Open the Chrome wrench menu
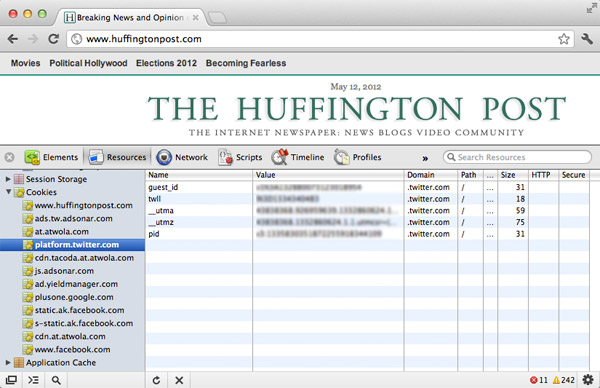Viewport: 600px width, 388px height. [x=587, y=39]
